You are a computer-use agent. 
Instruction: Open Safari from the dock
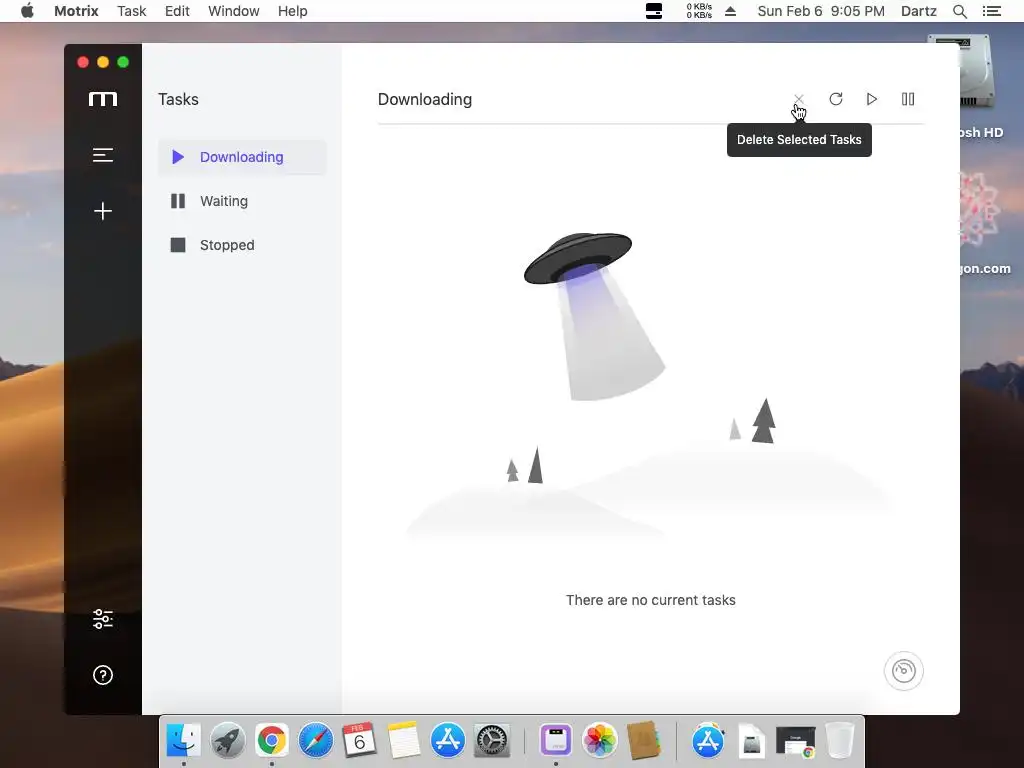[315, 741]
